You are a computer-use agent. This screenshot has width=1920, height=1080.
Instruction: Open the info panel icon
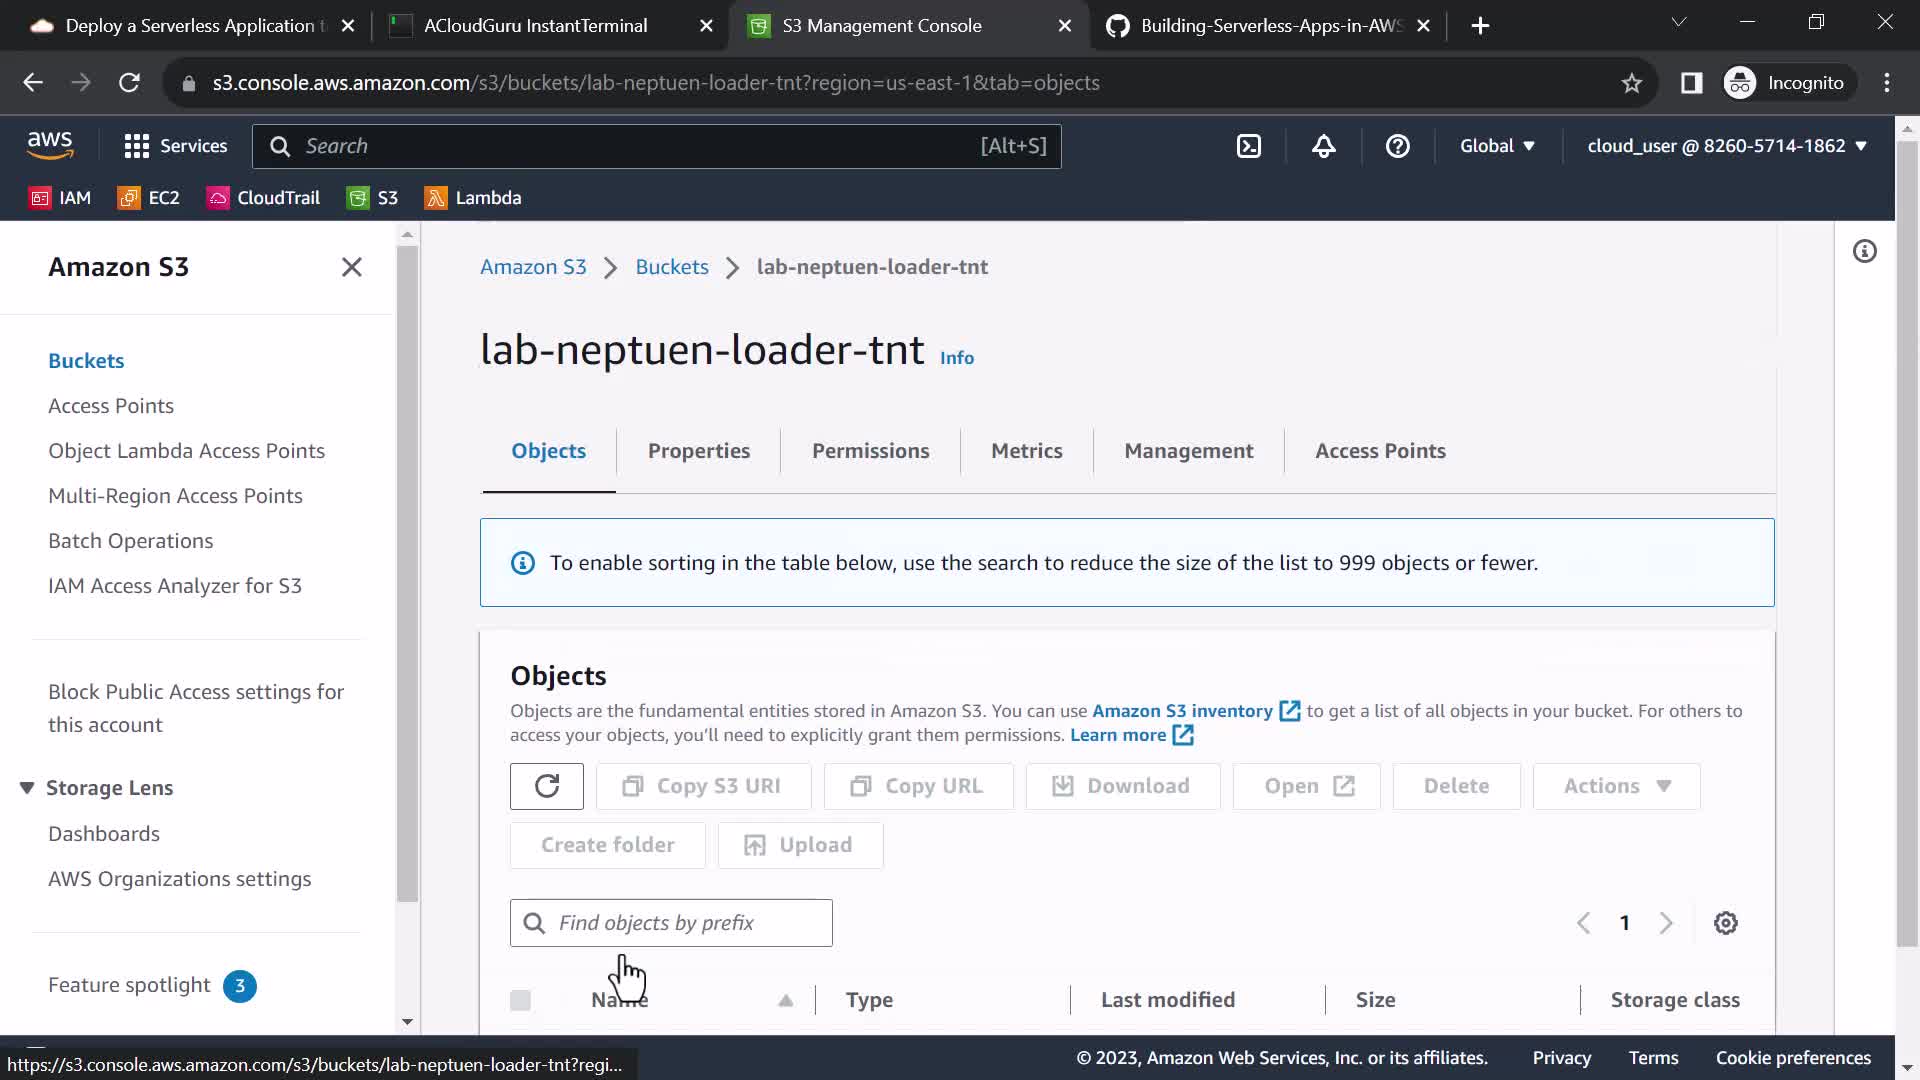1864,251
